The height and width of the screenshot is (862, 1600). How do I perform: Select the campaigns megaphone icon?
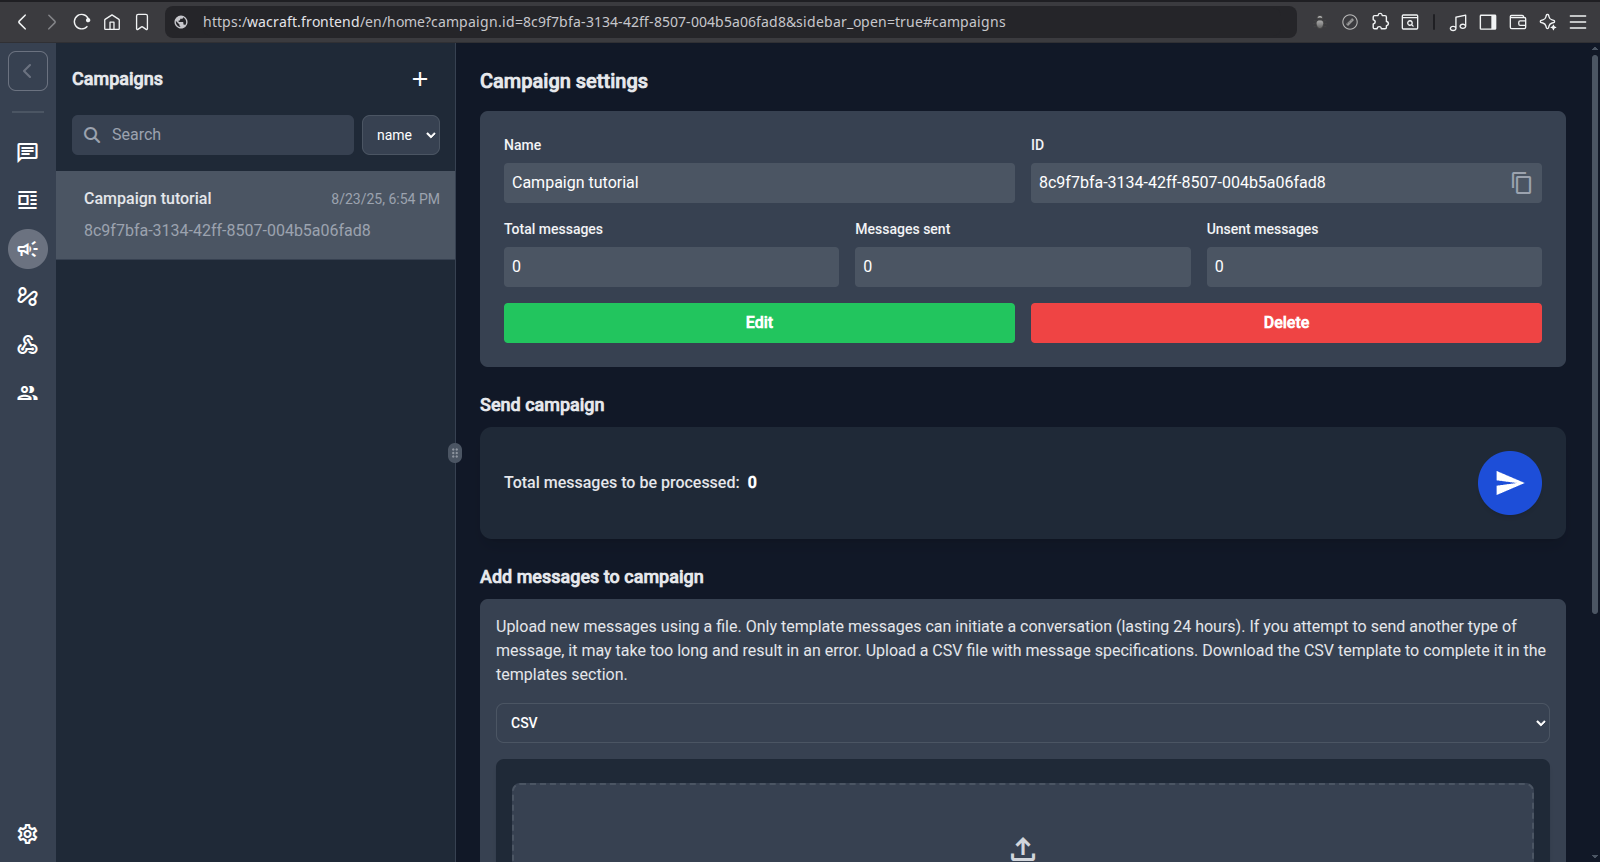28,249
